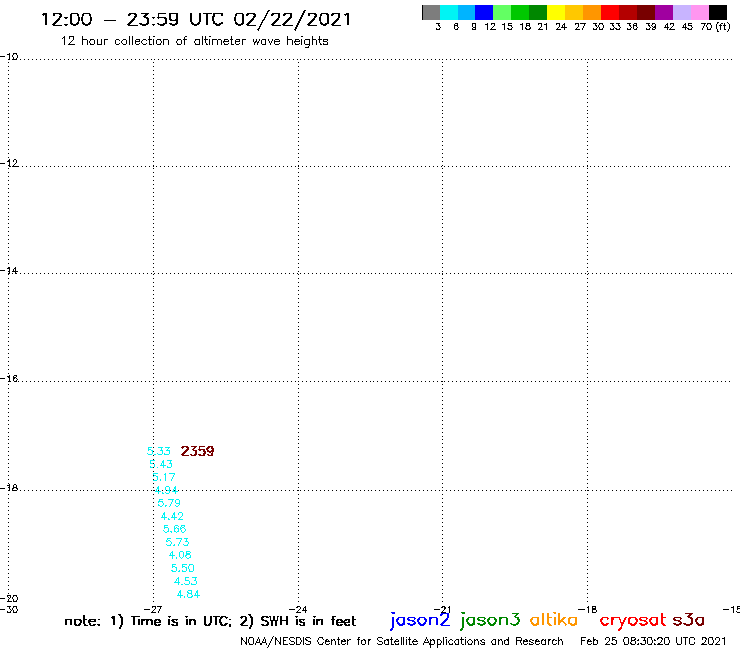Image resolution: width=740 pixels, height=650 pixels.
Task: Click the lavender swatch in the color bar
Action: 681,12
